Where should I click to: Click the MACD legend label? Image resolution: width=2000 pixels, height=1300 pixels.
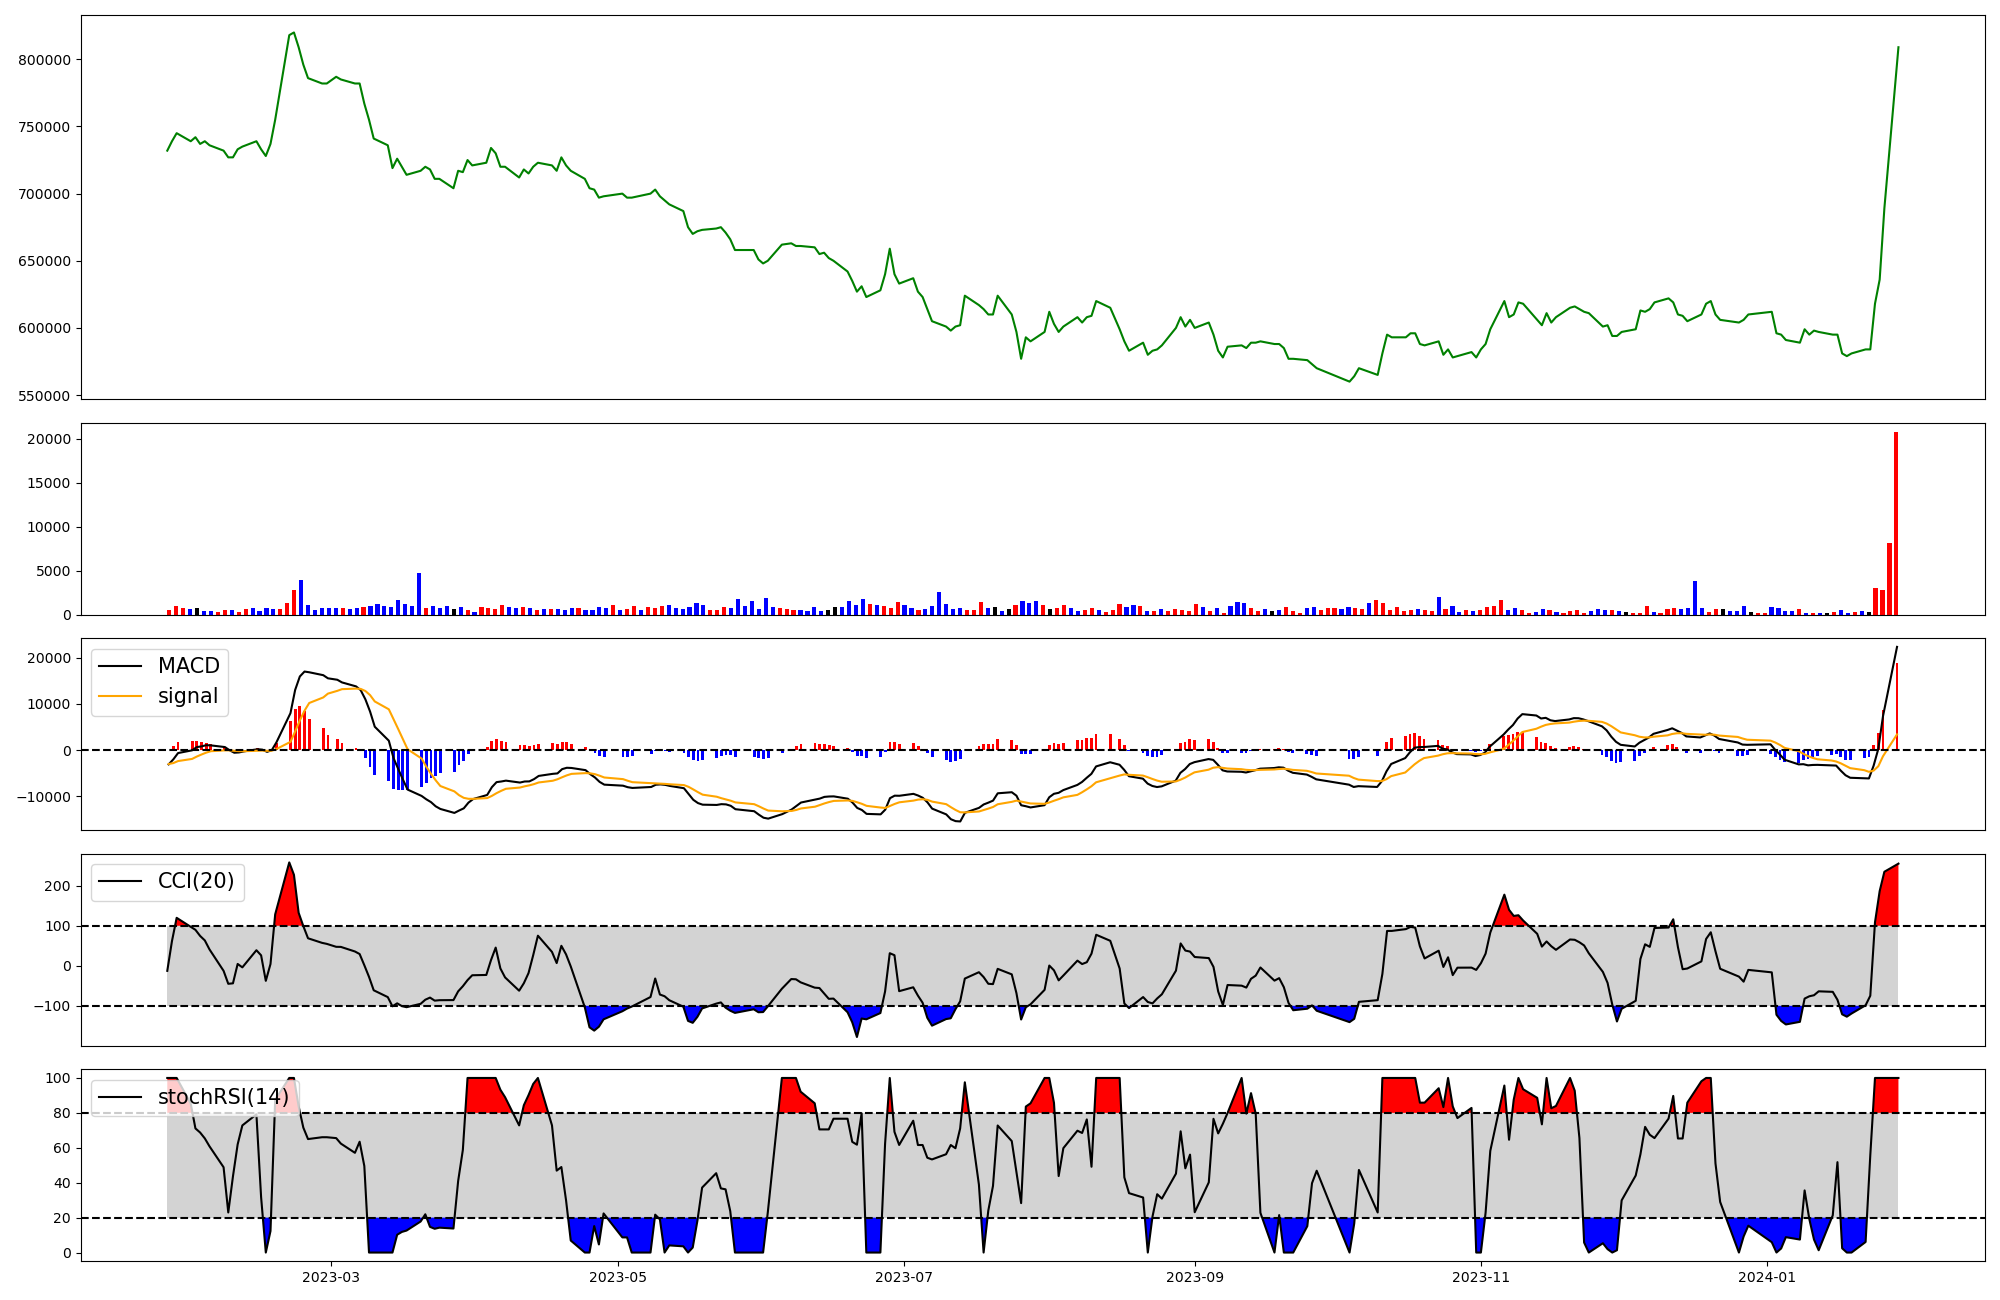(188, 666)
